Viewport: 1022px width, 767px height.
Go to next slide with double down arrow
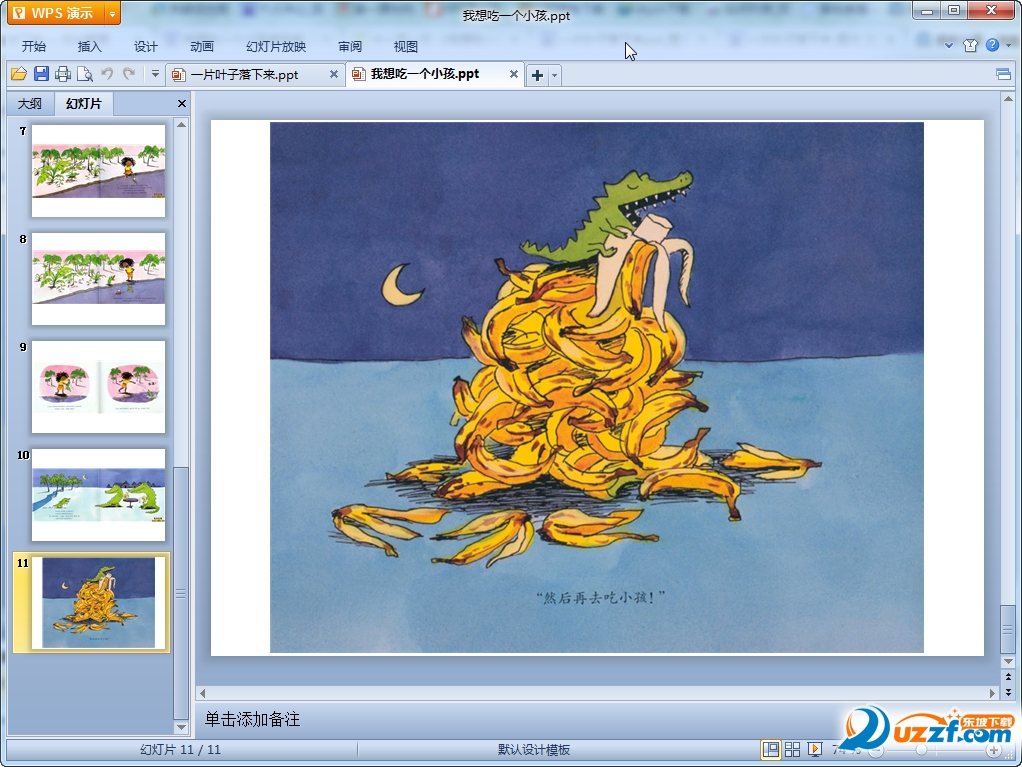pyautogui.click(x=1008, y=692)
